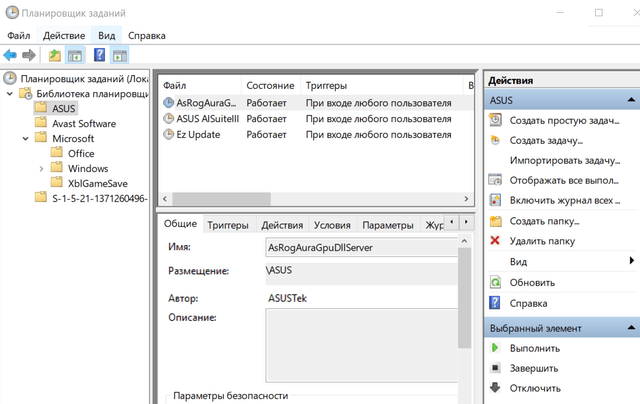
Task: Expand the Windows tree node
Action: pos(41,169)
